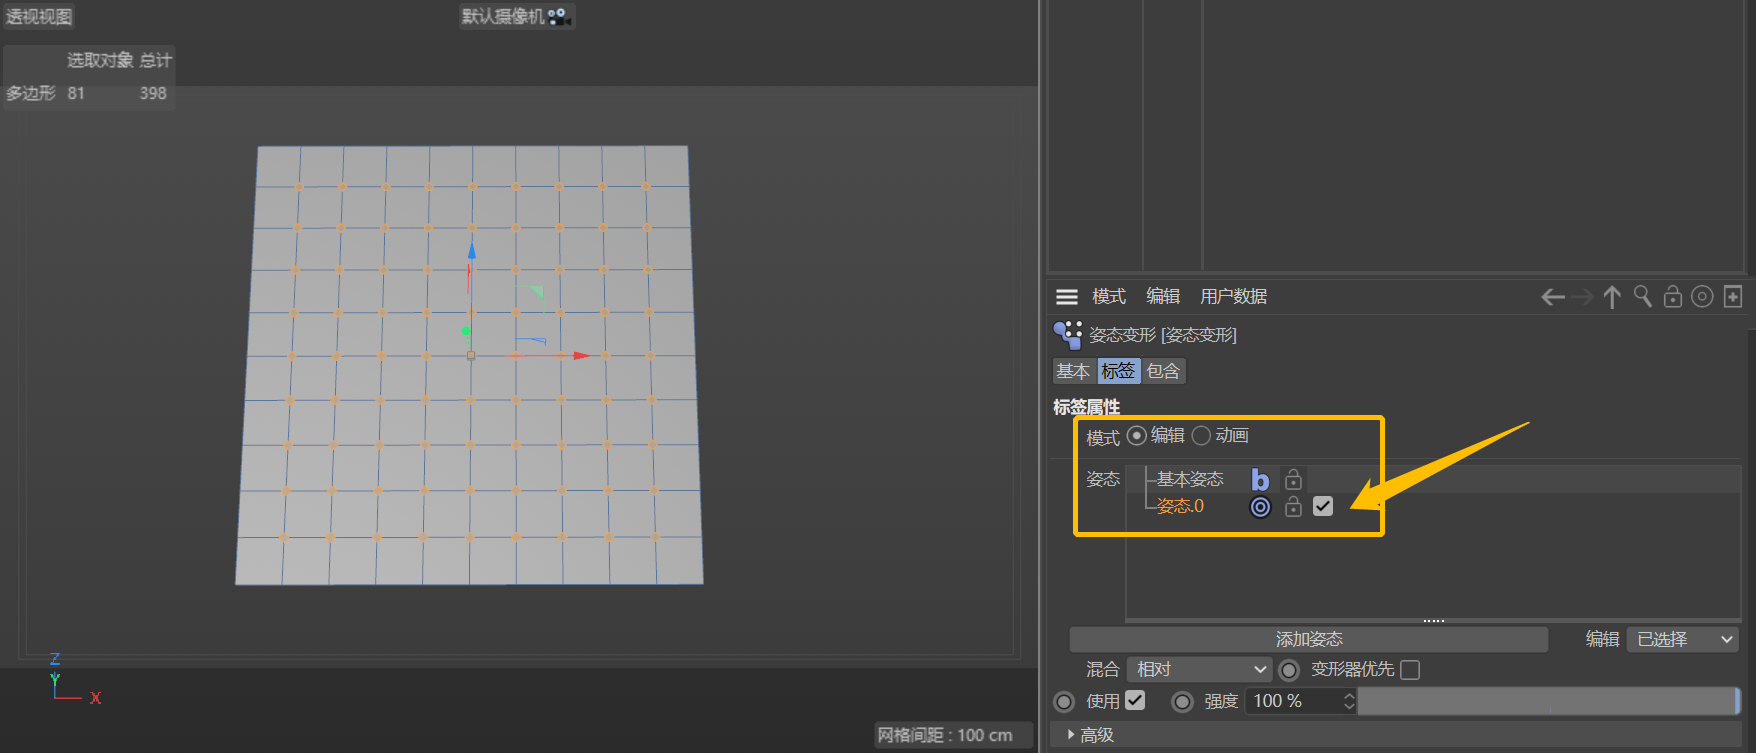Toggle the lock element icon in attribute header

pyautogui.click(x=1672, y=296)
